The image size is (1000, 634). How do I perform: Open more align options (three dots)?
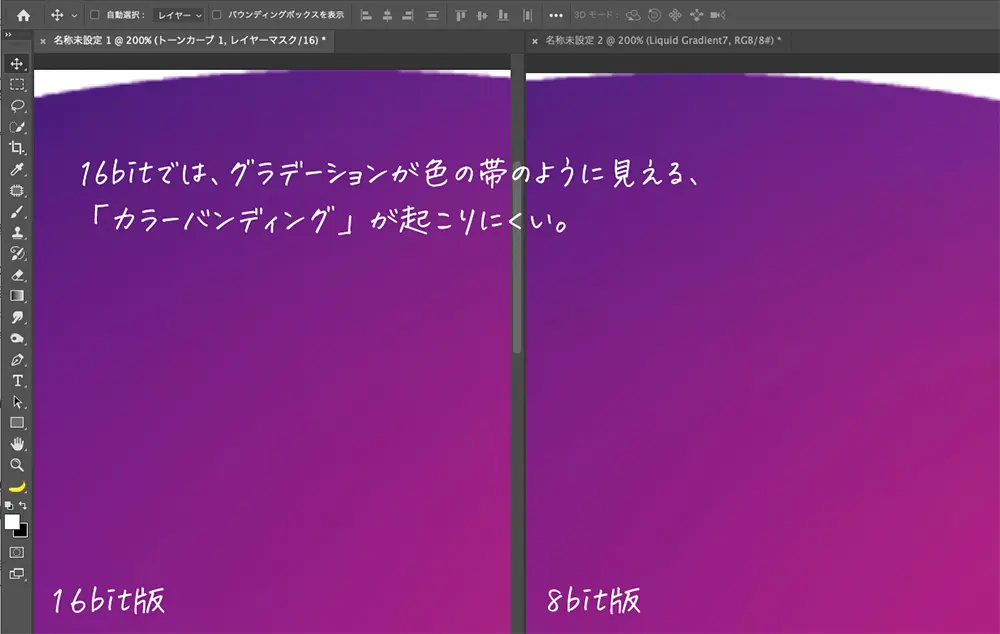(556, 15)
